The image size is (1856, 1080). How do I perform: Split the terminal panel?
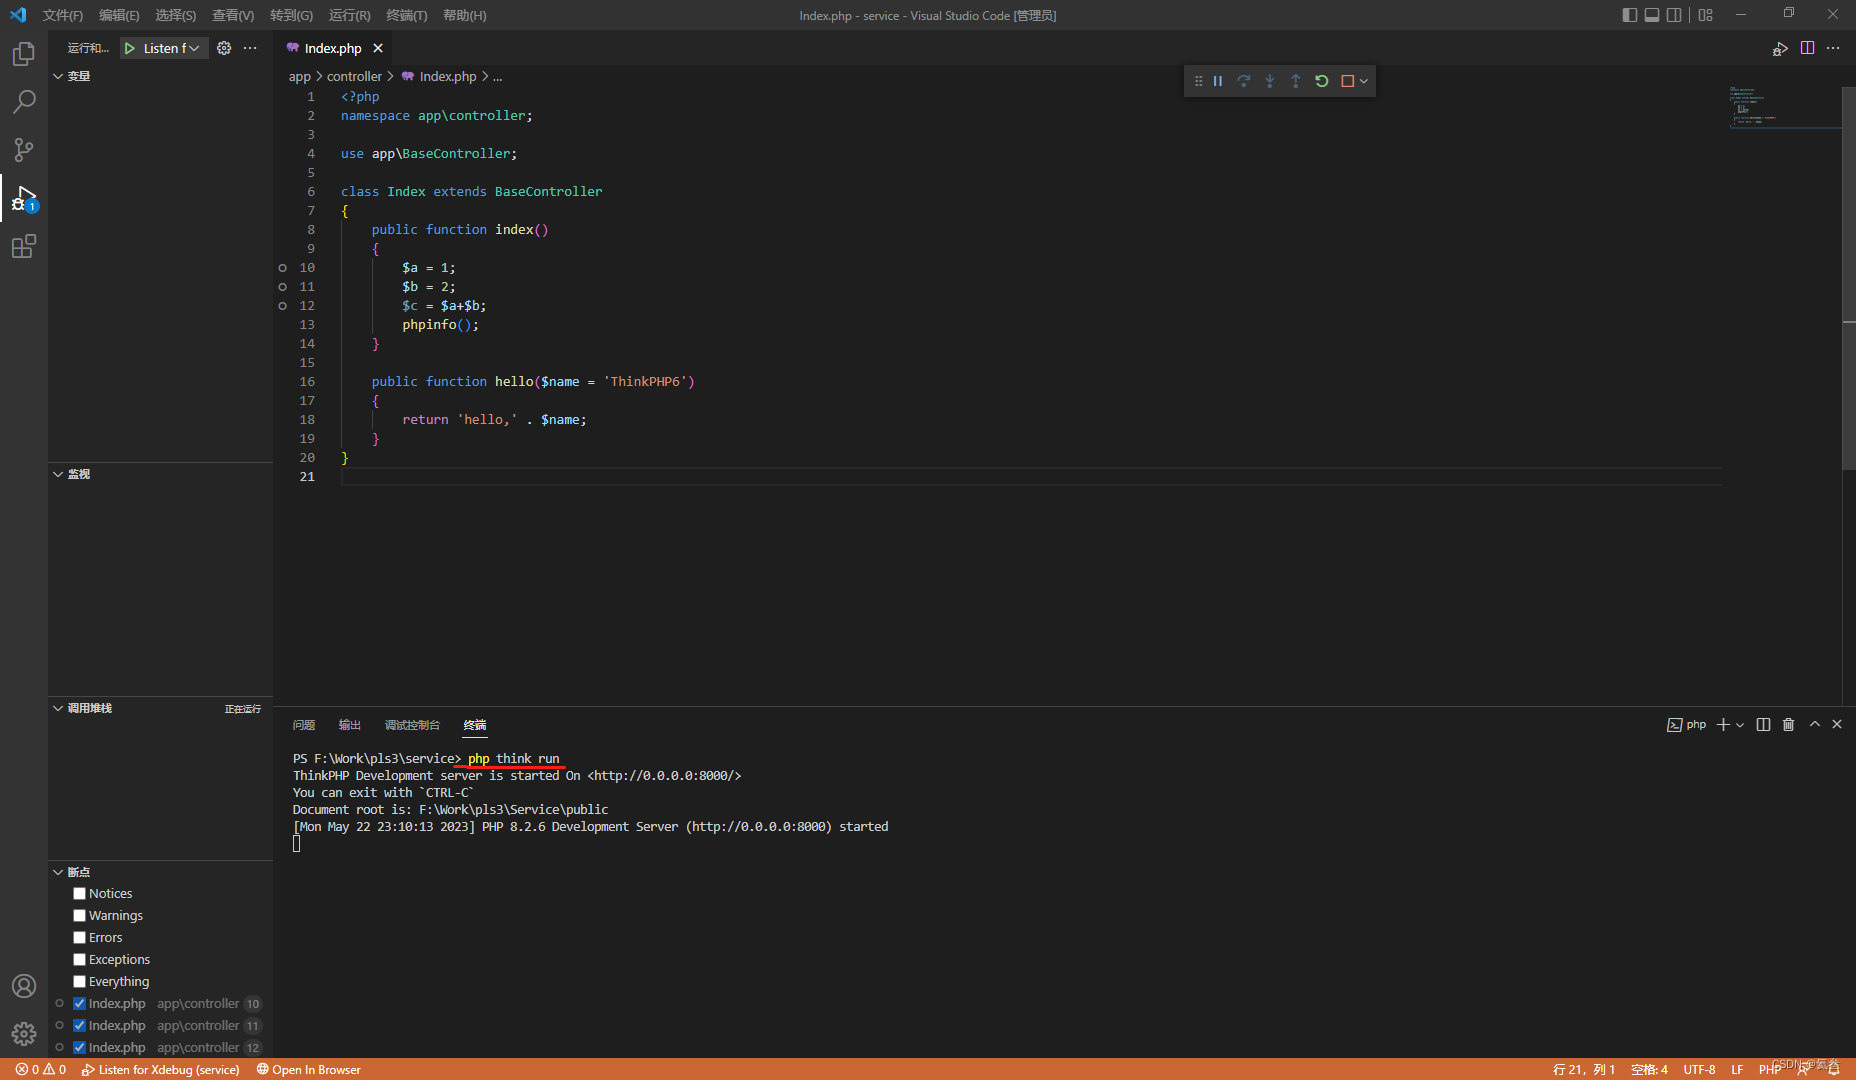click(1763, 724)
